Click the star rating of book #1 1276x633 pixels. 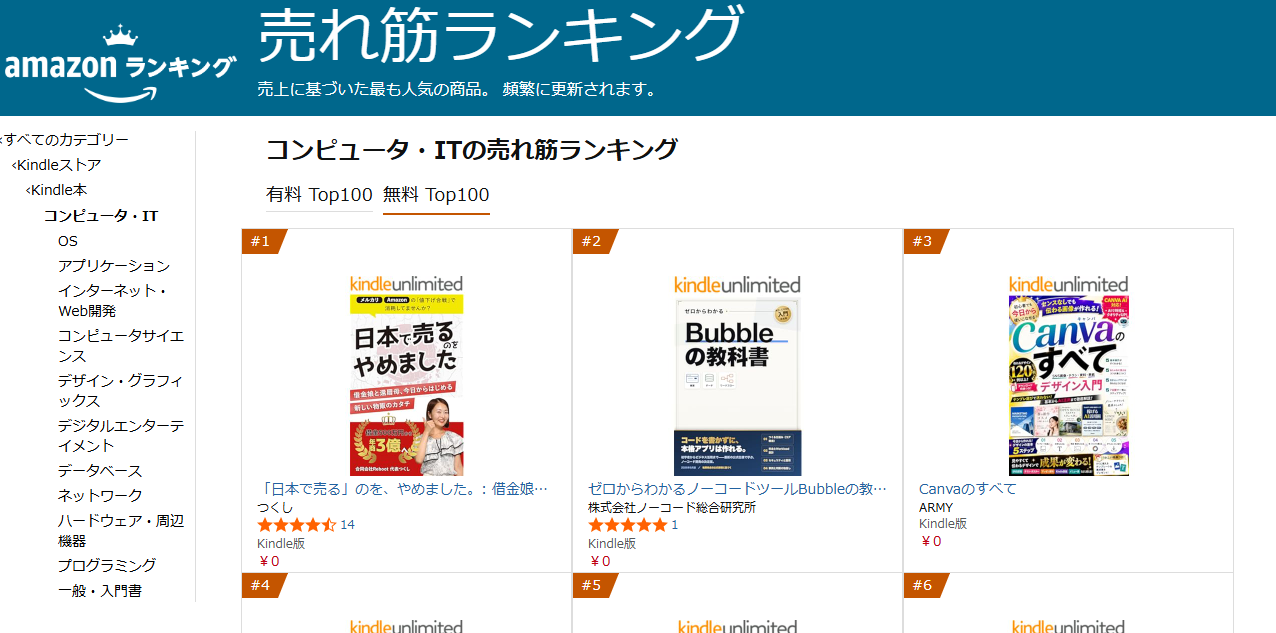tap(296, 524)
